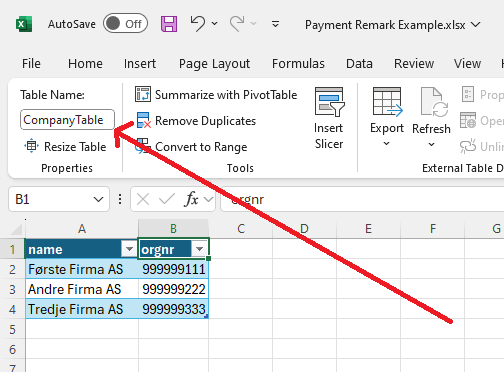This screenshot has width=504, height=372.
Task: Go to the Formulas tab
Action: [x=298, y=63]
